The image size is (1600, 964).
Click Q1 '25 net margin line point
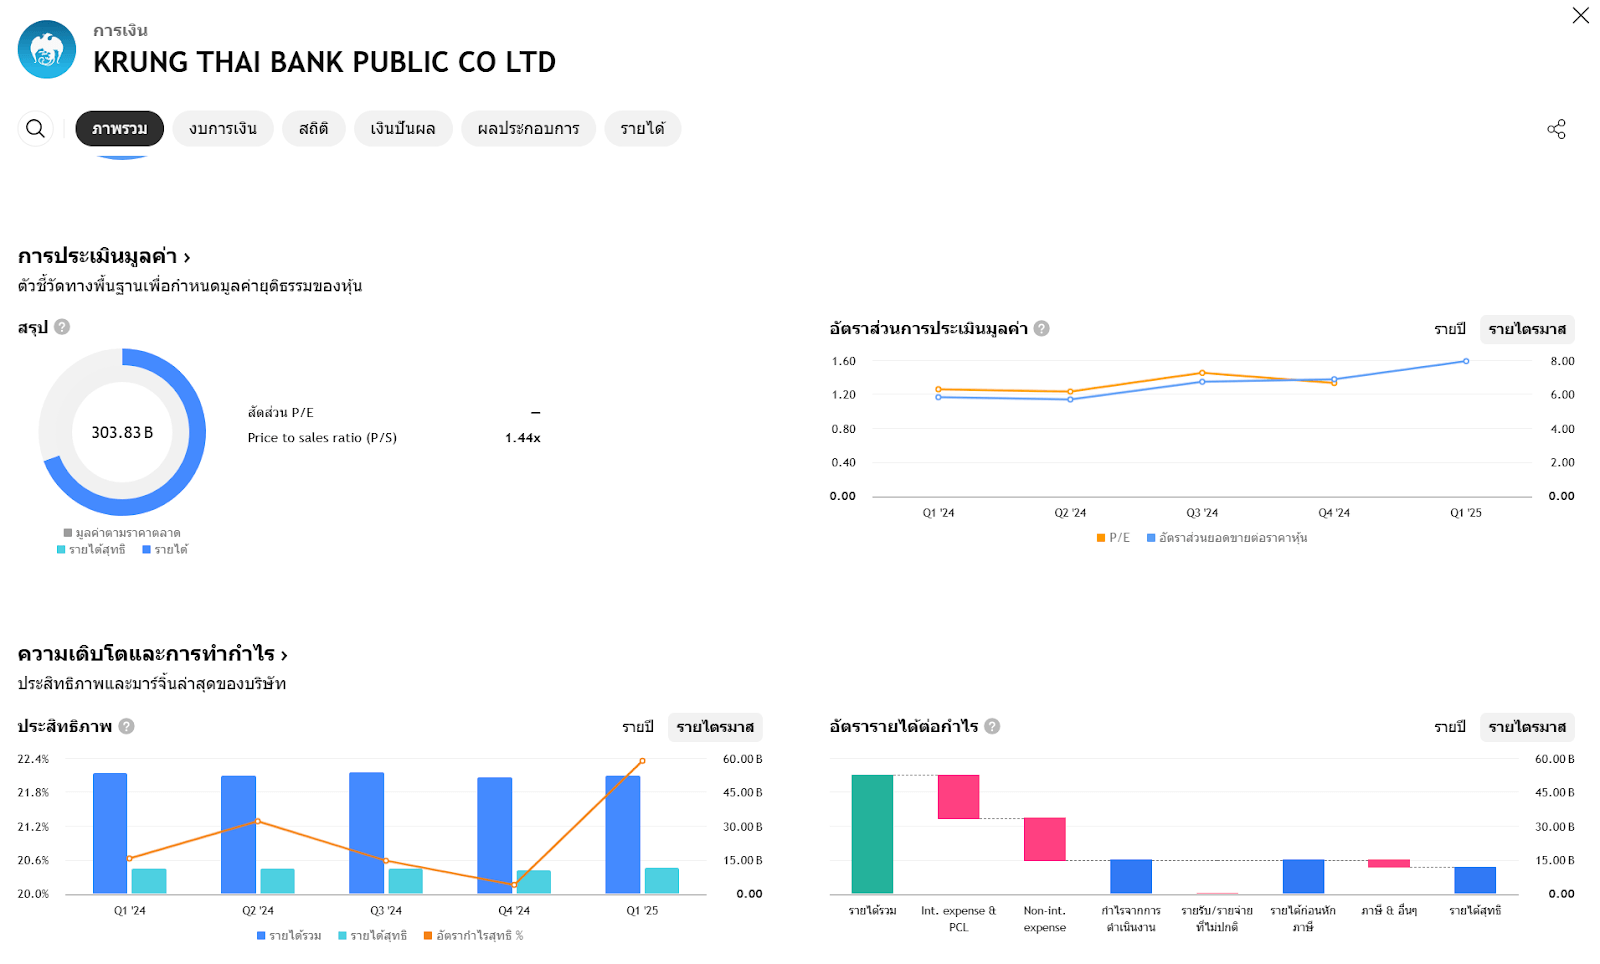pos(642,761)
